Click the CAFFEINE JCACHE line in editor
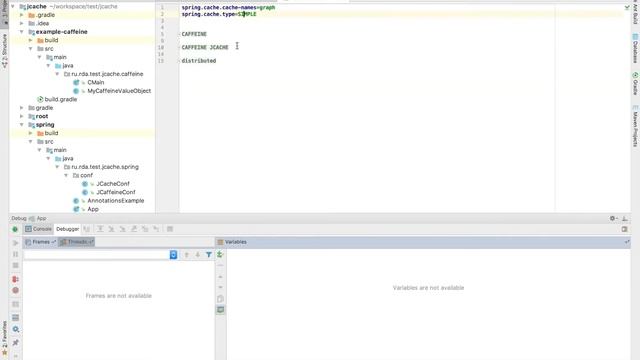The height and width of the screenshot is (360, 640). pyautogui.click(x=205, y=47)
